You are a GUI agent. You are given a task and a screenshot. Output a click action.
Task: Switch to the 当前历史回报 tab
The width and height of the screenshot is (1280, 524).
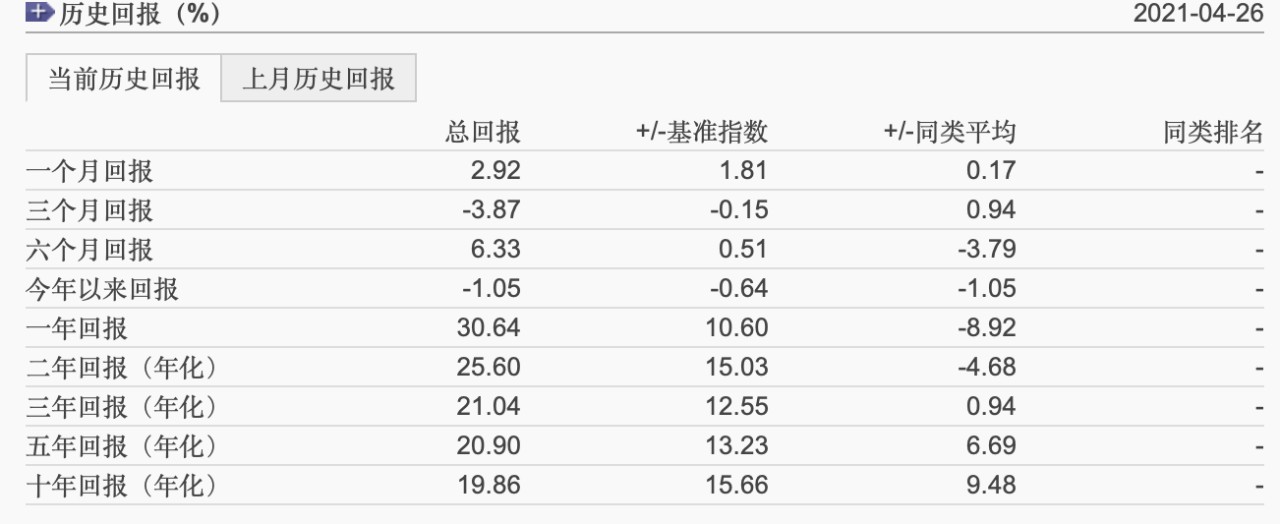(124, 79)
